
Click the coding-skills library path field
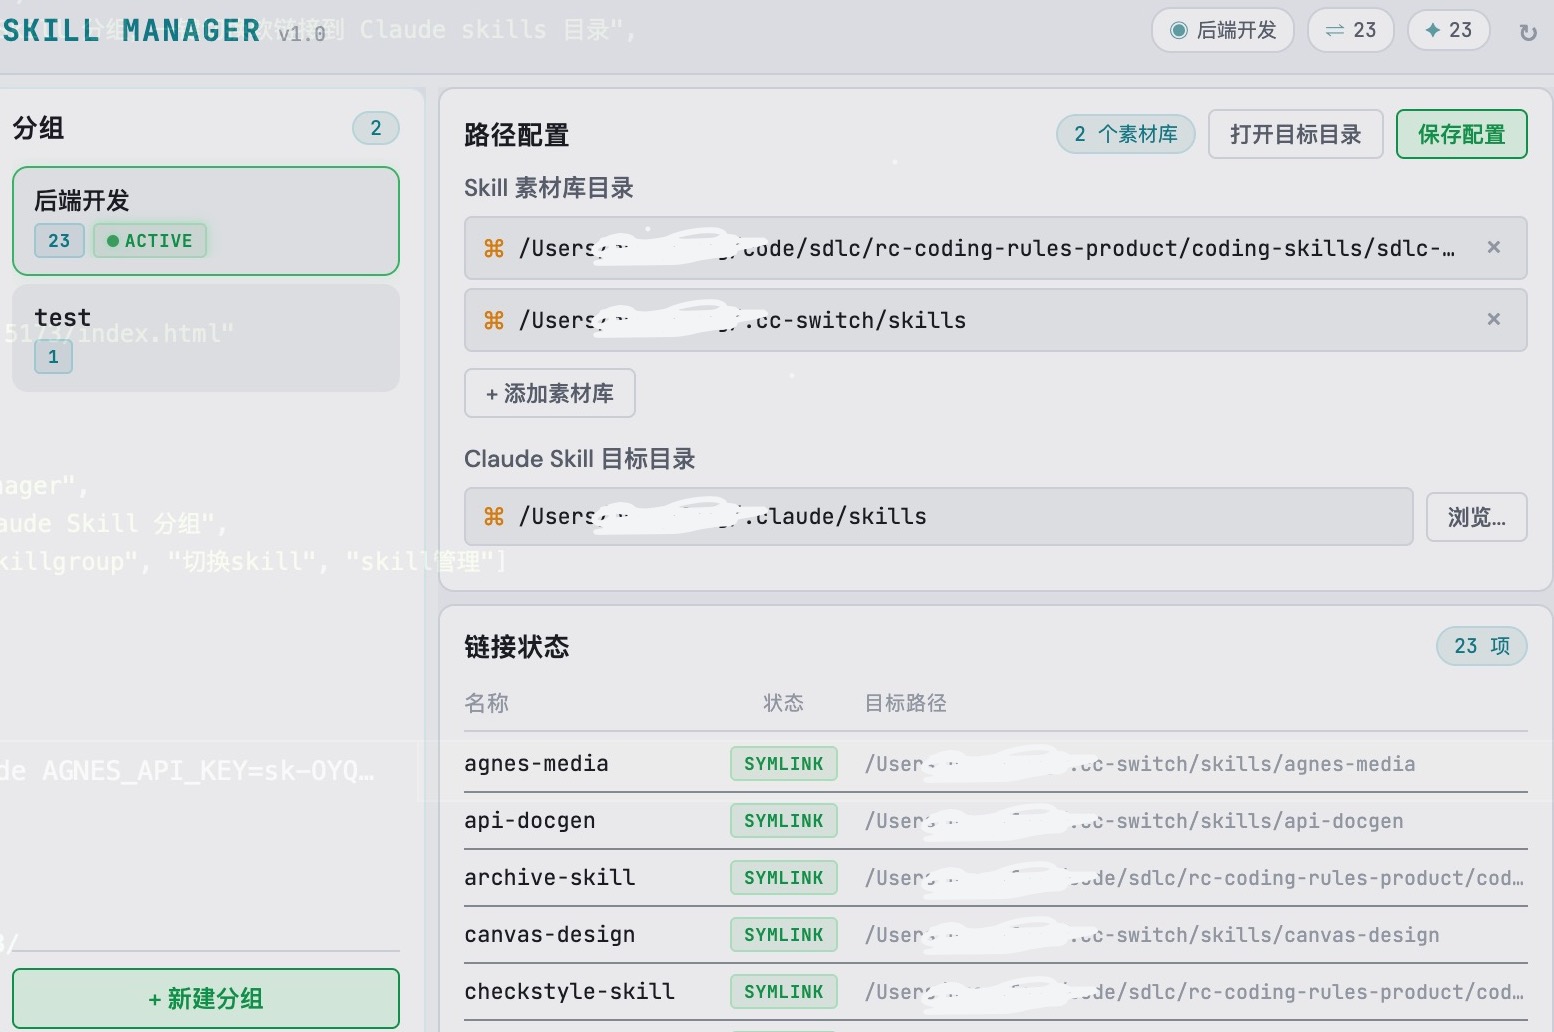996,248
